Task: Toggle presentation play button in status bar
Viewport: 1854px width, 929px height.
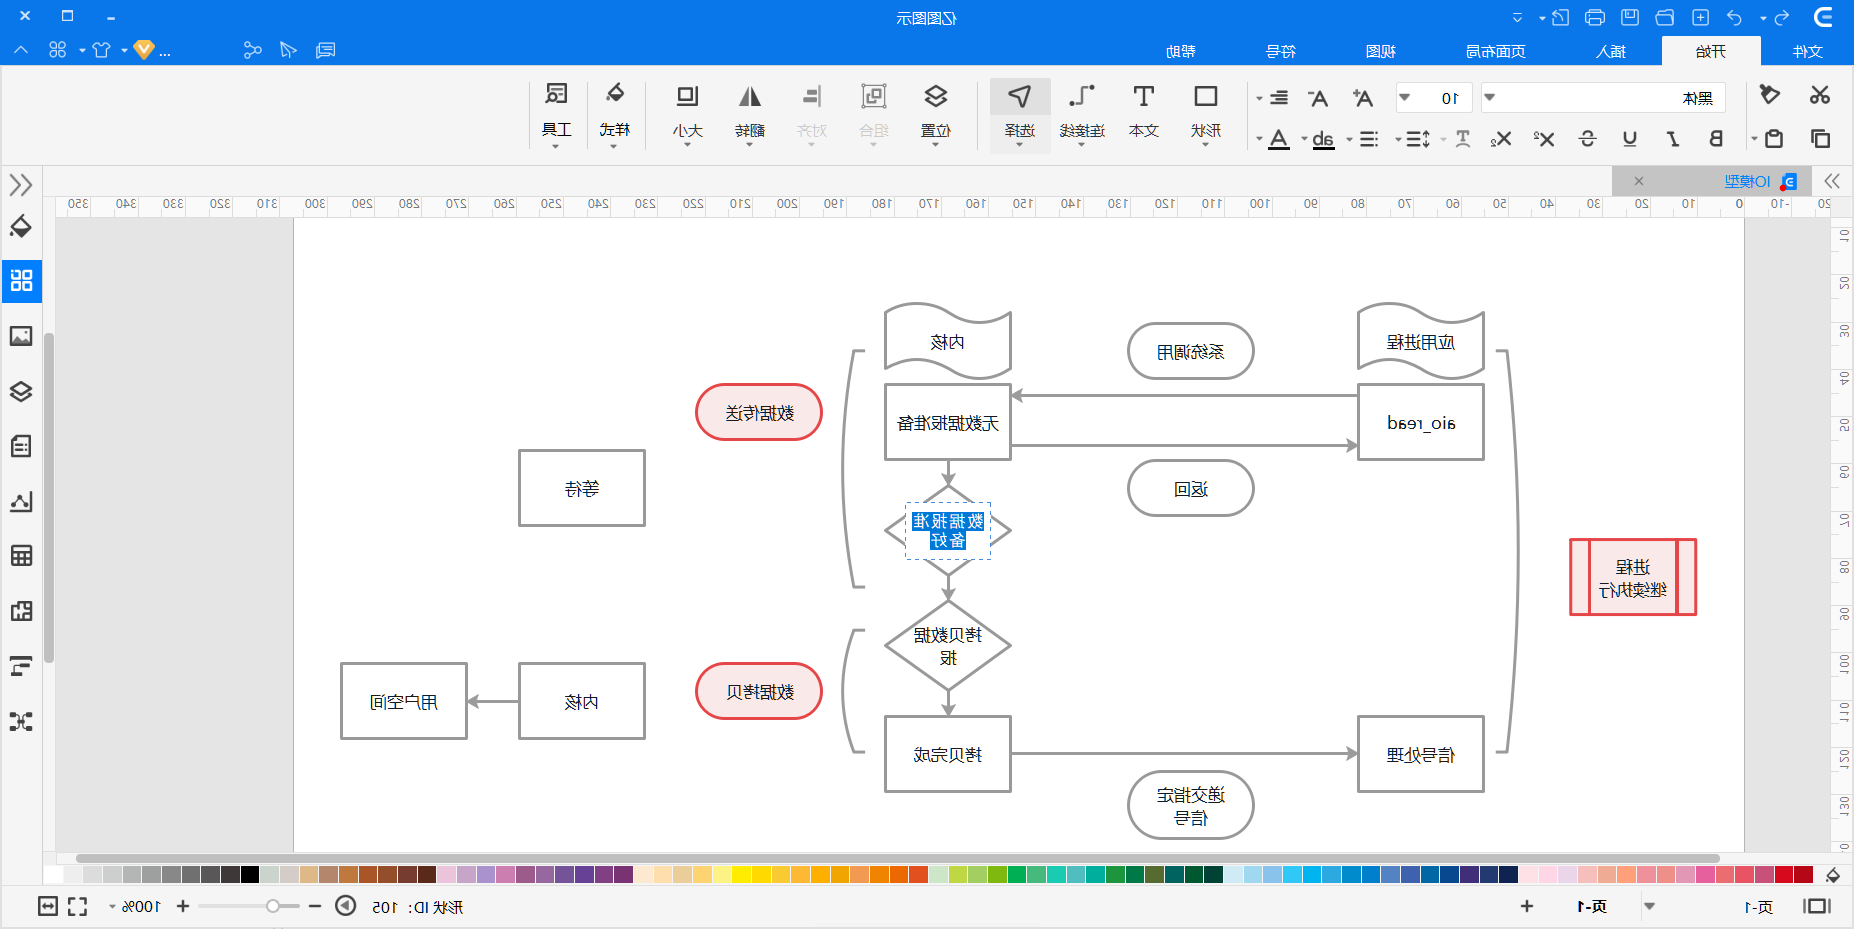Action: coord(345,906)
